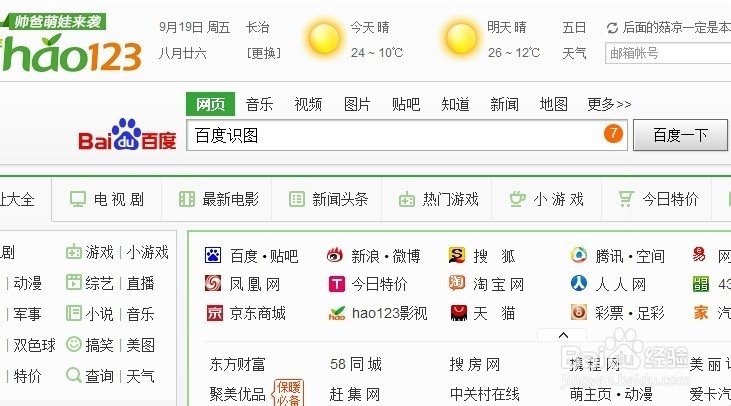Viewport: 731px width, 406px height.
Task: Click the JD icon beside 京东商城
Action: pos(214,313)
